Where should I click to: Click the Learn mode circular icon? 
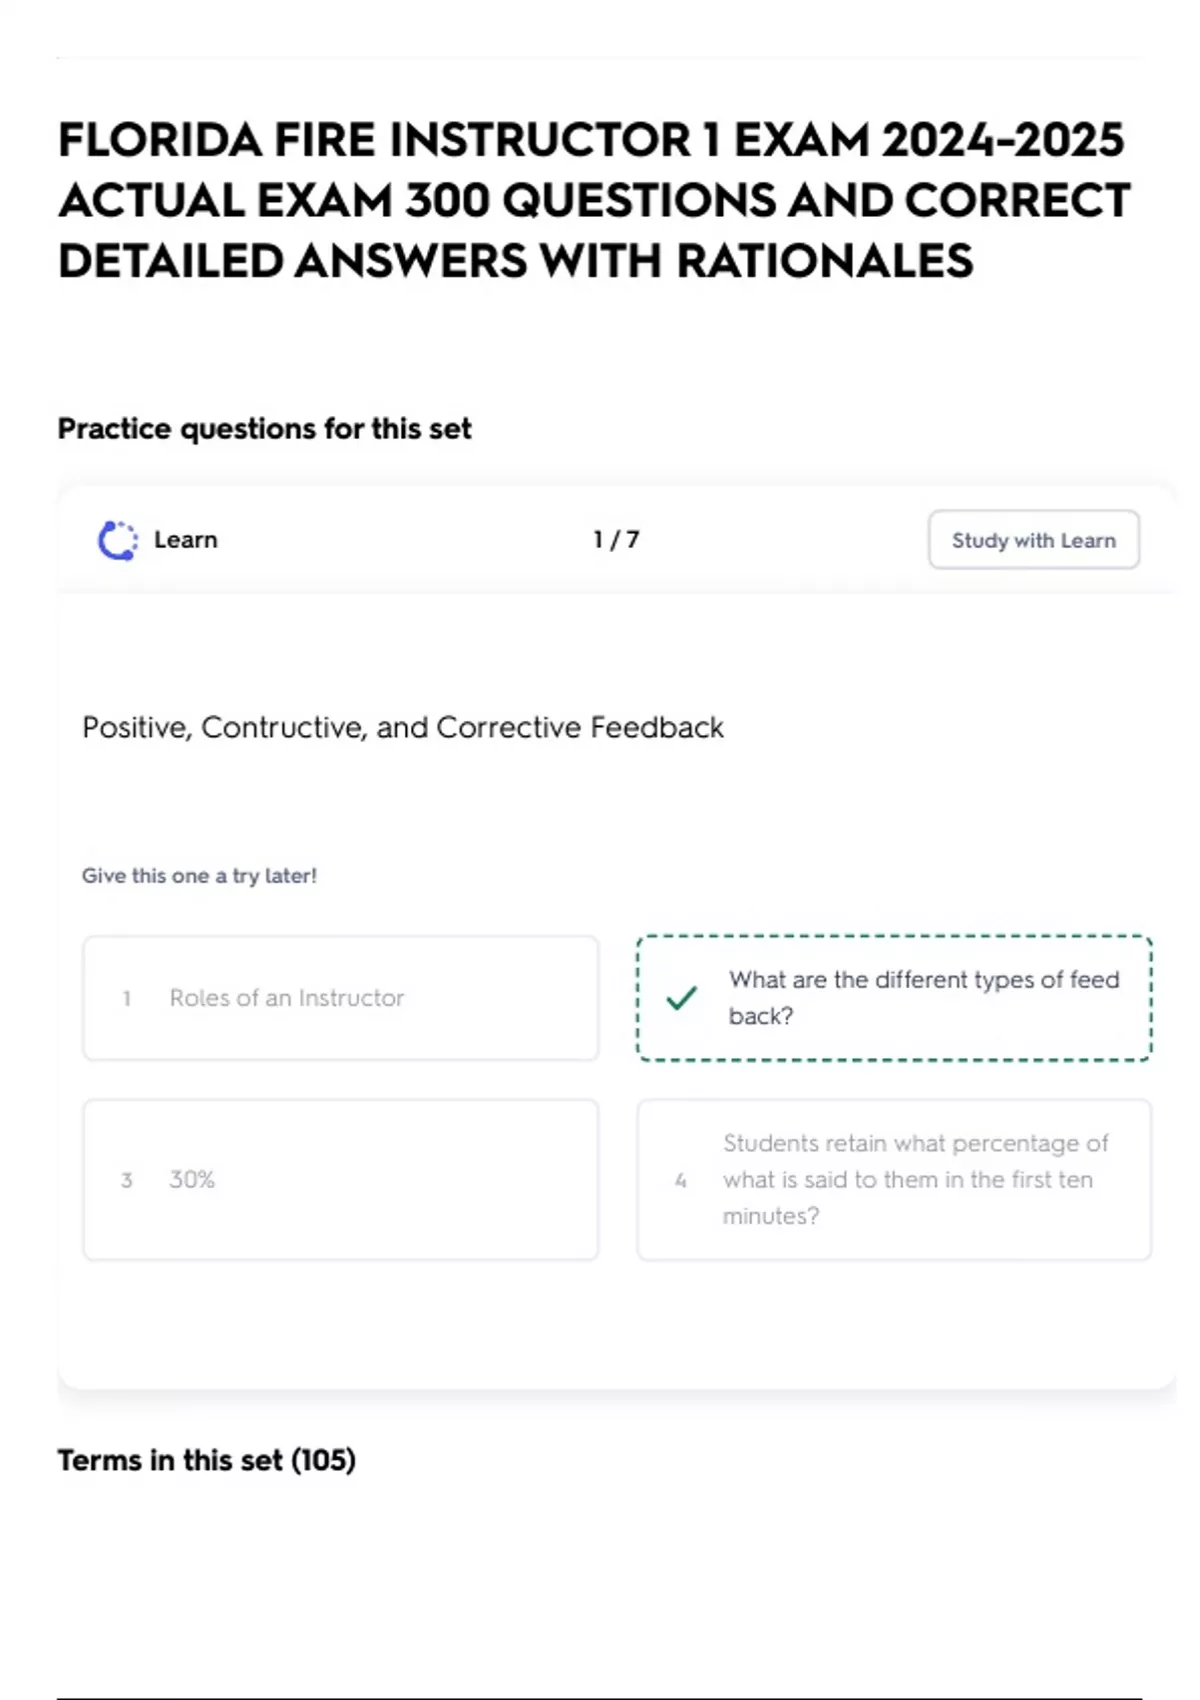point(117,540)
